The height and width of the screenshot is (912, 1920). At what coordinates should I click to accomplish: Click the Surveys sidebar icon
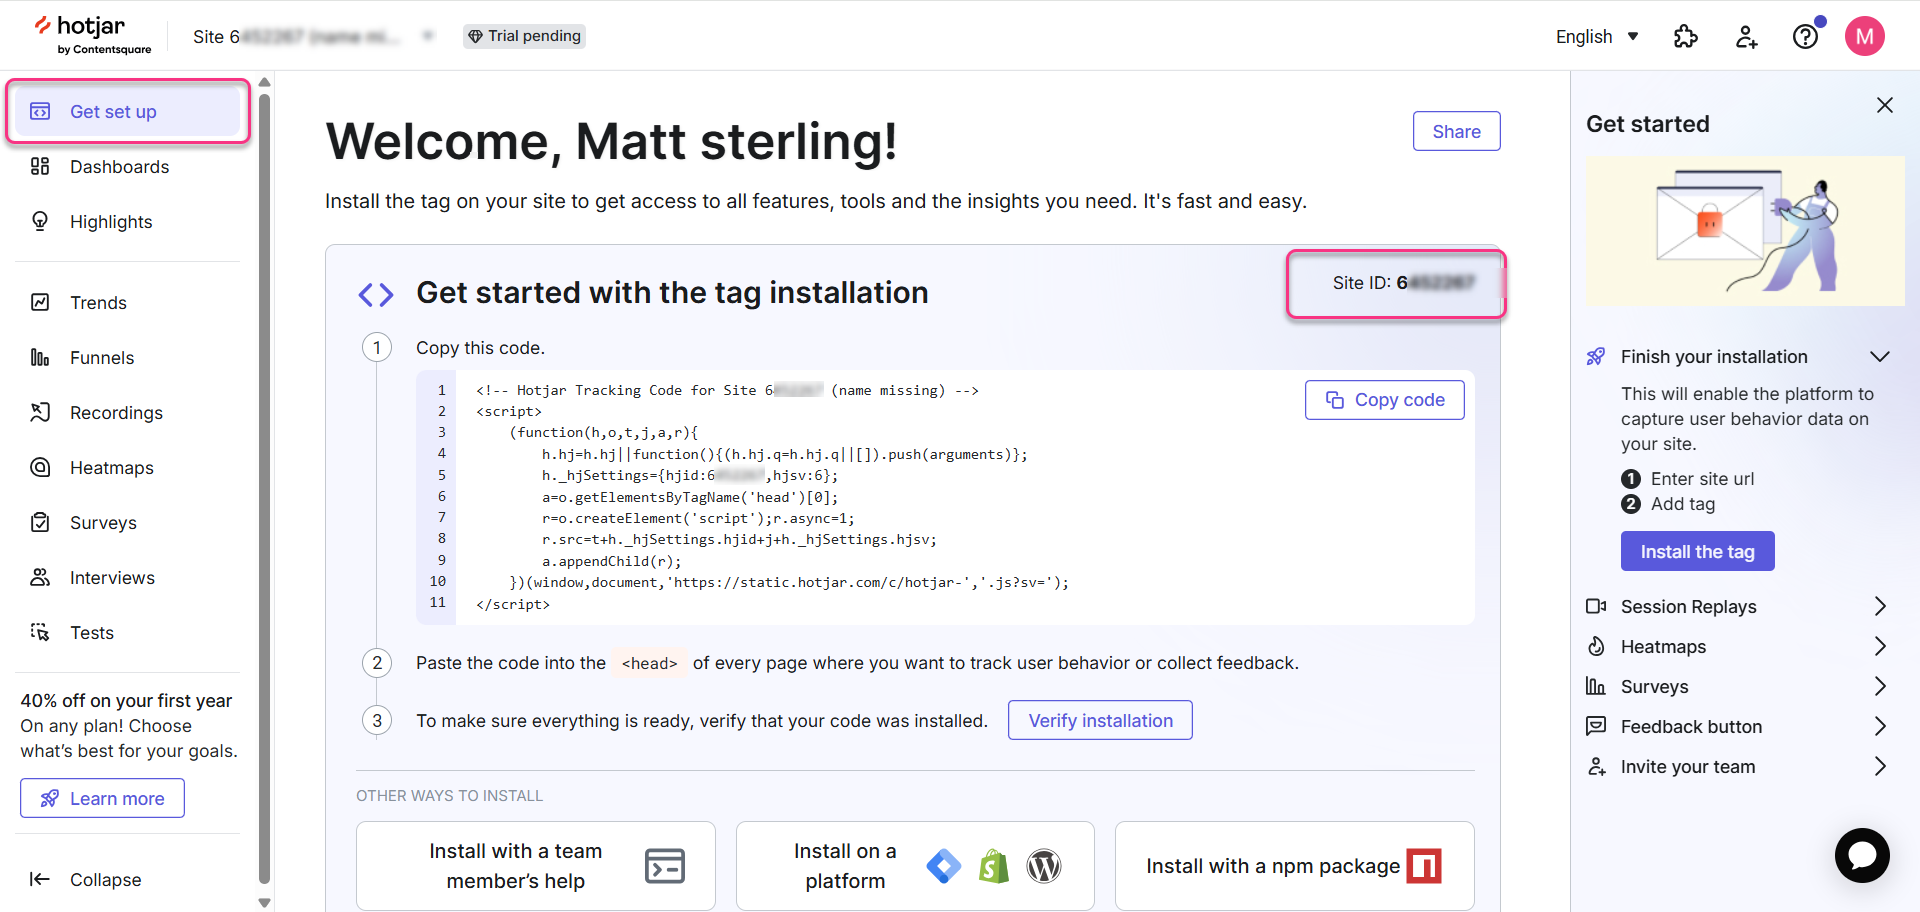(40, 522)
